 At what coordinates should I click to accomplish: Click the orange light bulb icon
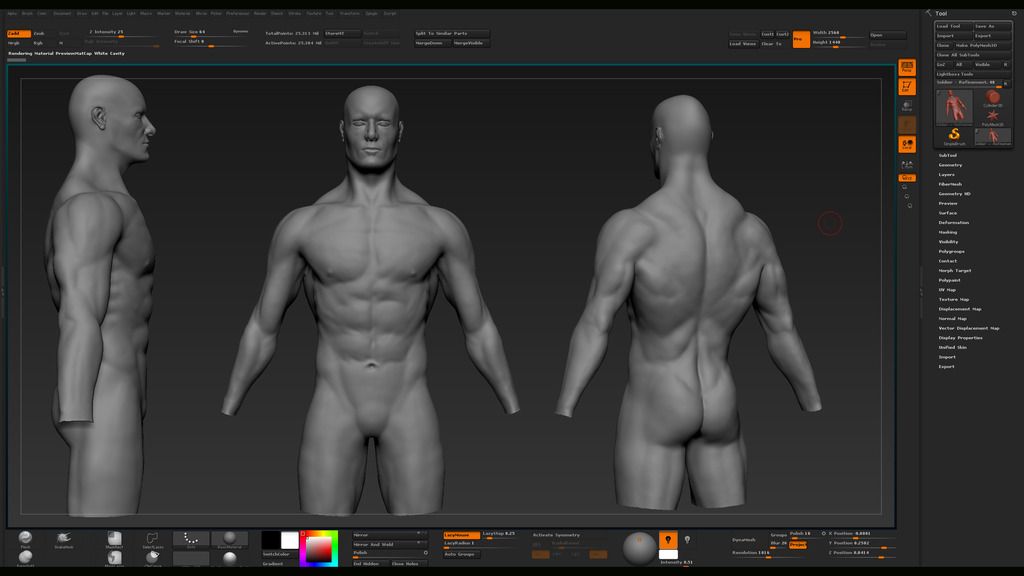668,540
